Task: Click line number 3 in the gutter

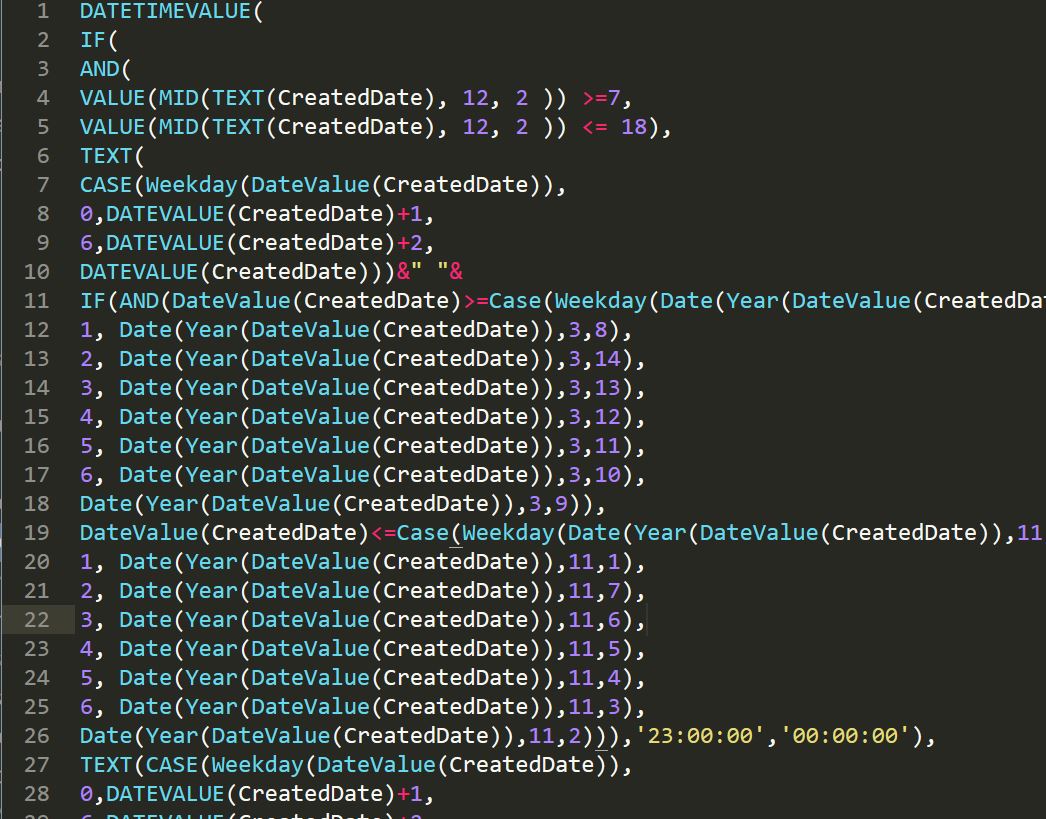Action: coord(43,69)
